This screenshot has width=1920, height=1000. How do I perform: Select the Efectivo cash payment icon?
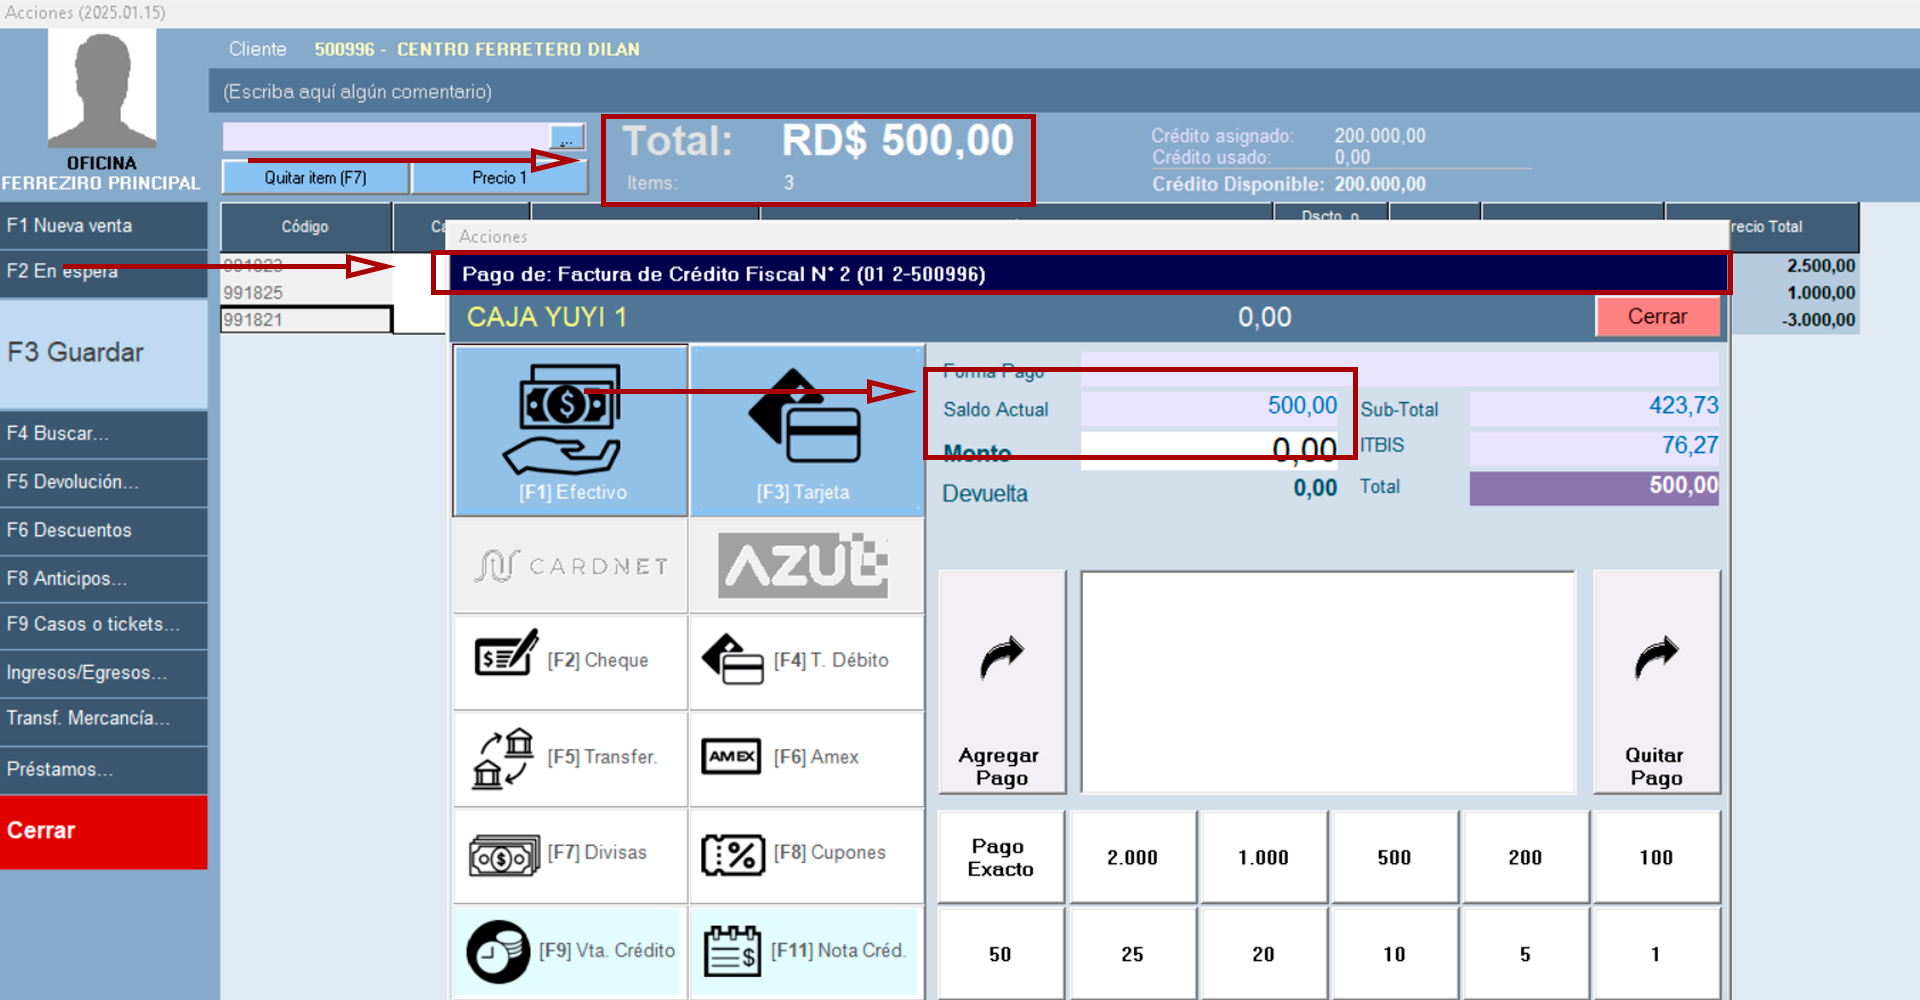coord(570,430)
